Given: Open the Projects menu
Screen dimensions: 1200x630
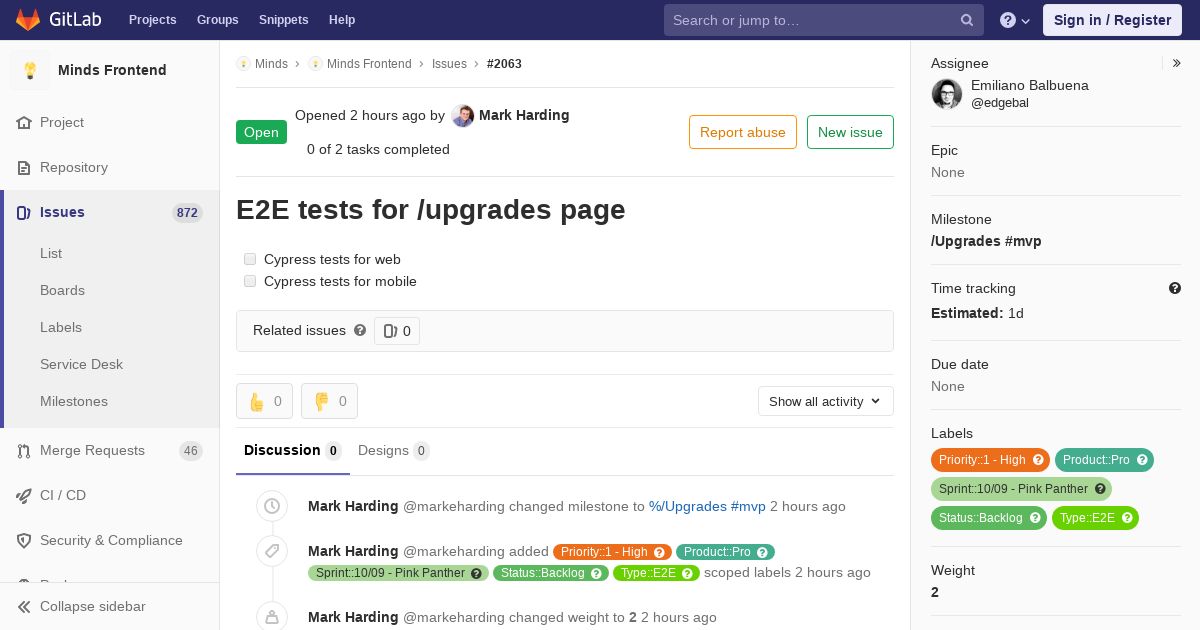Looking at the screenshot, I should (x=152, y=20).
